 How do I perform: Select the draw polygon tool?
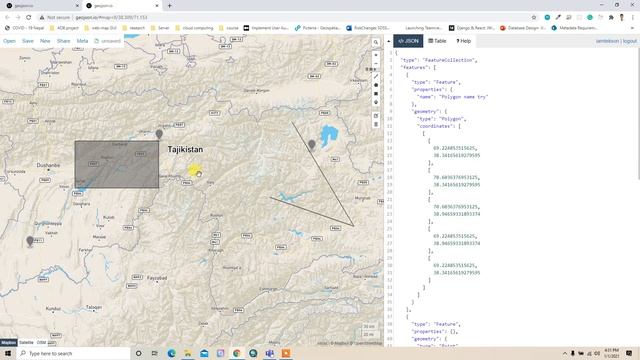tap(376, 85)
